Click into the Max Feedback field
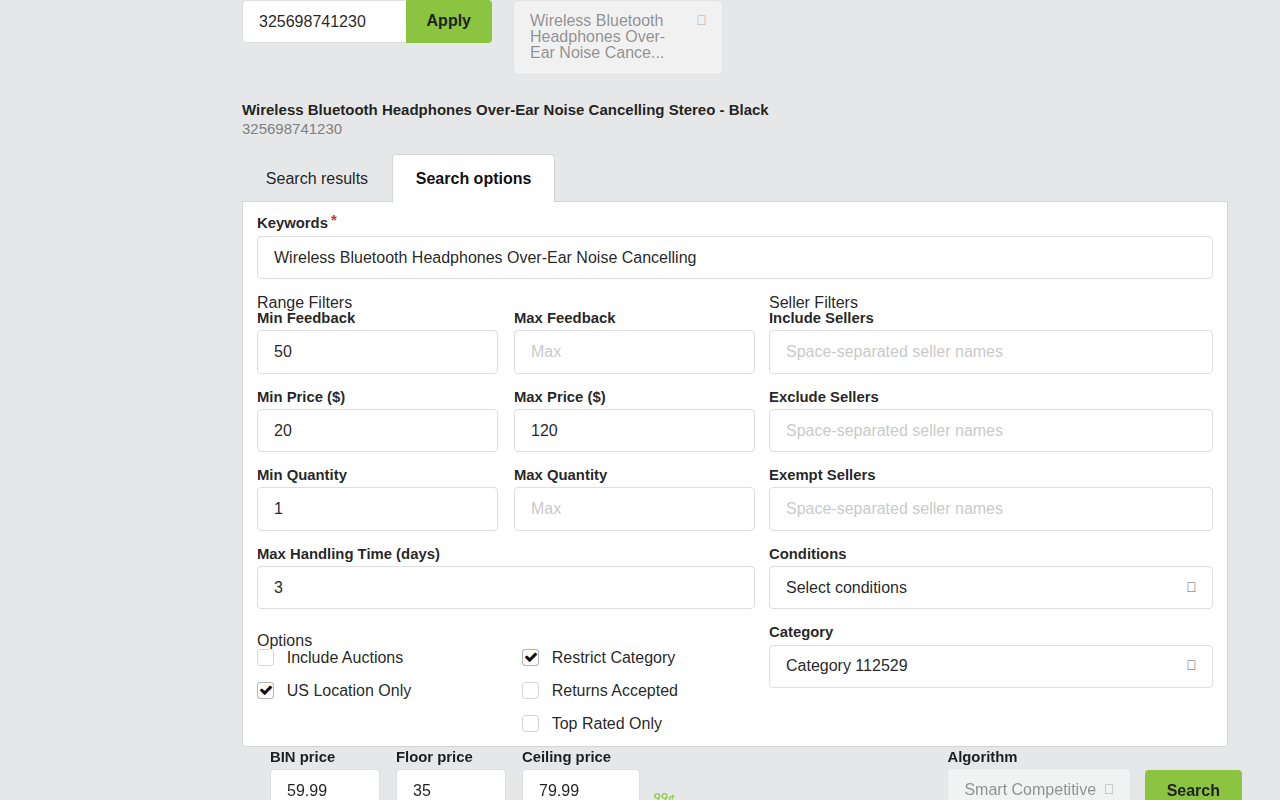 coord(634,352)
